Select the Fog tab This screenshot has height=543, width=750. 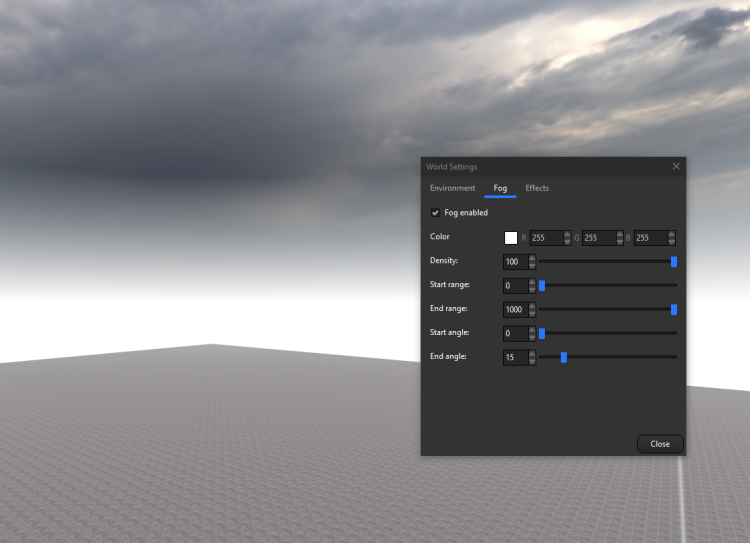[x=500, y=188]
